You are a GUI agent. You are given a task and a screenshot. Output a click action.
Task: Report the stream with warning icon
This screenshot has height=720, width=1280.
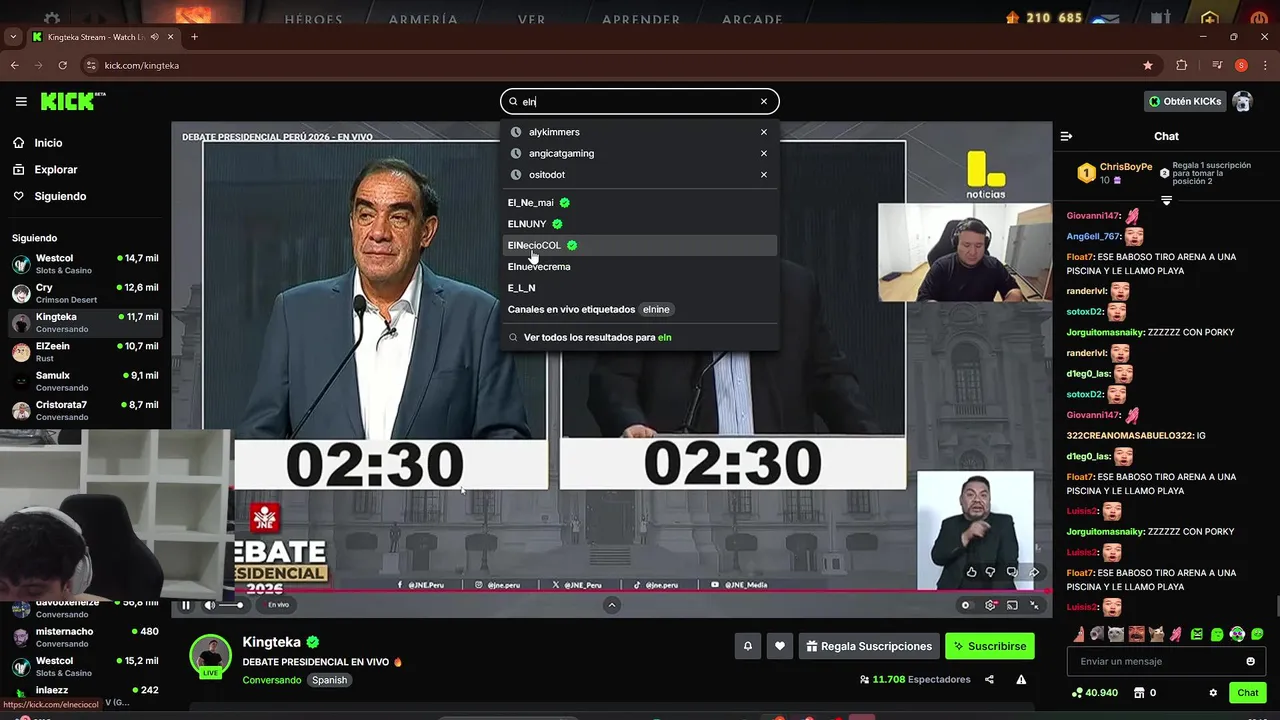pos(1021,680)
